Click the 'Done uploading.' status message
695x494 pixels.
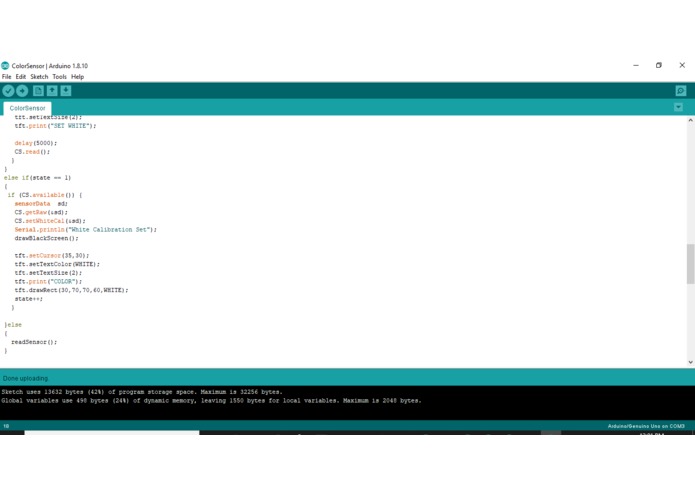pyautogui.click(x=25, y=378)
